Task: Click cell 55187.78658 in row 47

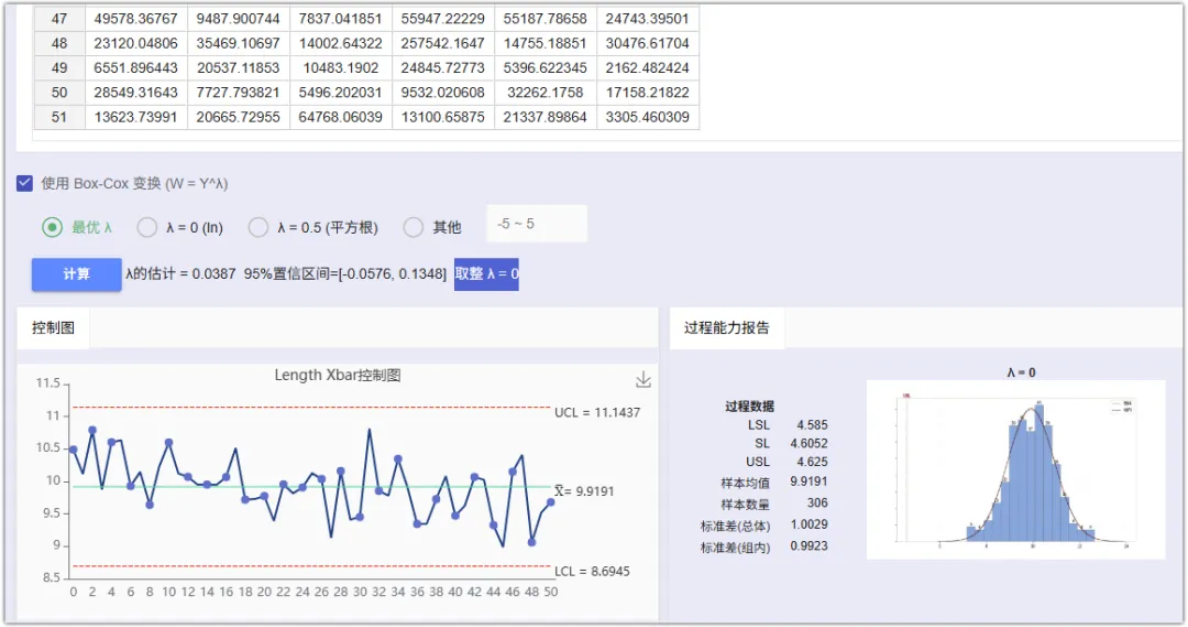Action: (x=546, y=18)
